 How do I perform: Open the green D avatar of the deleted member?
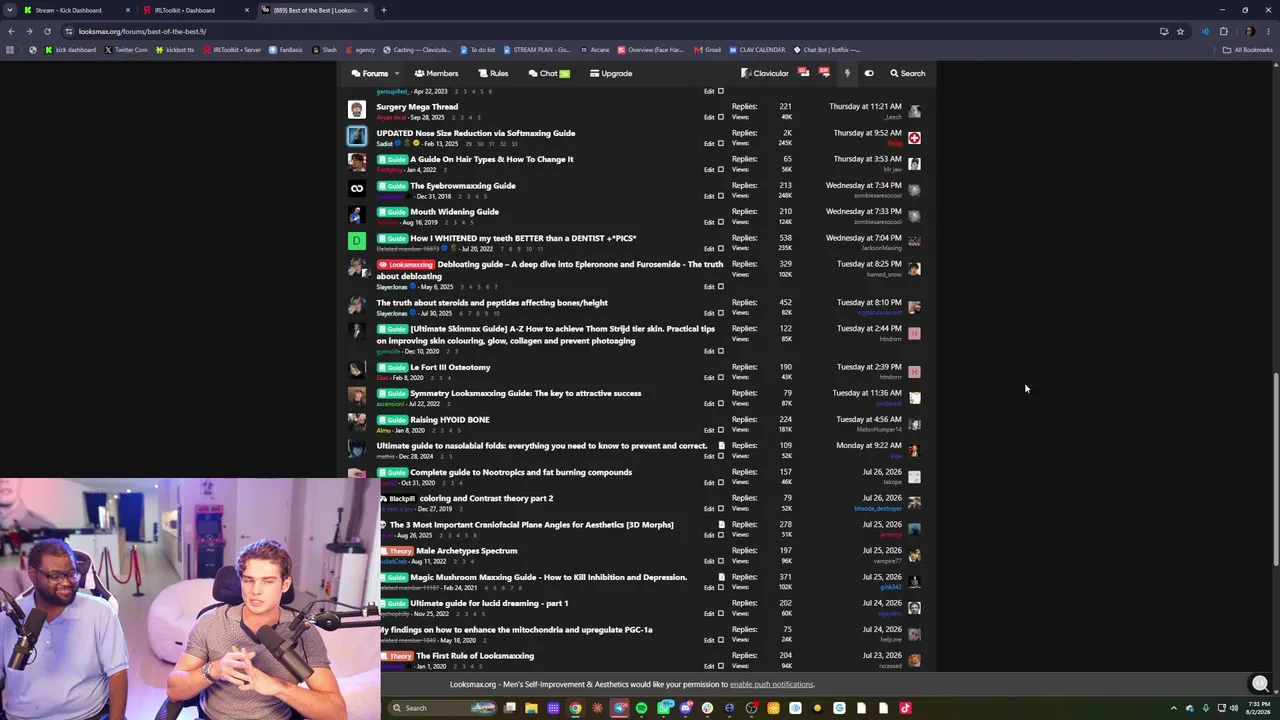coord(357,241)
